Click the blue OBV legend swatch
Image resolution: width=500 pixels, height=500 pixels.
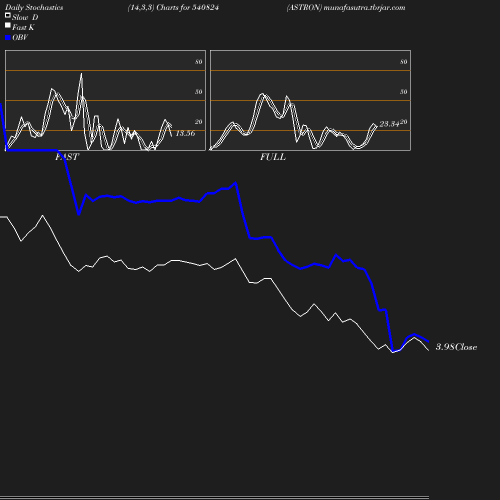[8, 38]
